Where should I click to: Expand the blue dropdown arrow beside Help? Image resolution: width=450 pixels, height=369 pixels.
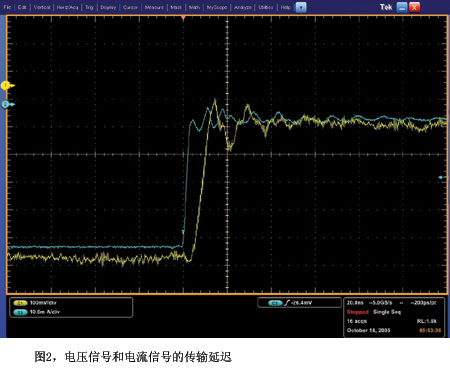pos(301,7)
